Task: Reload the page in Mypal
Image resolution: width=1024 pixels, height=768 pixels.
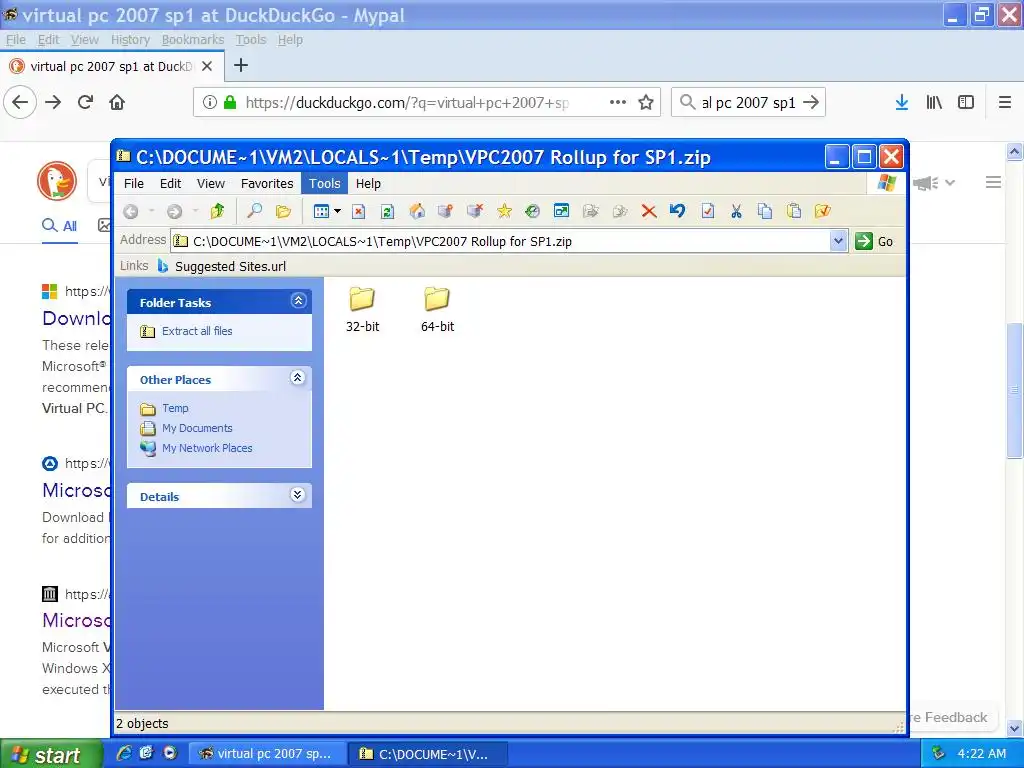Action: point(85,103)
